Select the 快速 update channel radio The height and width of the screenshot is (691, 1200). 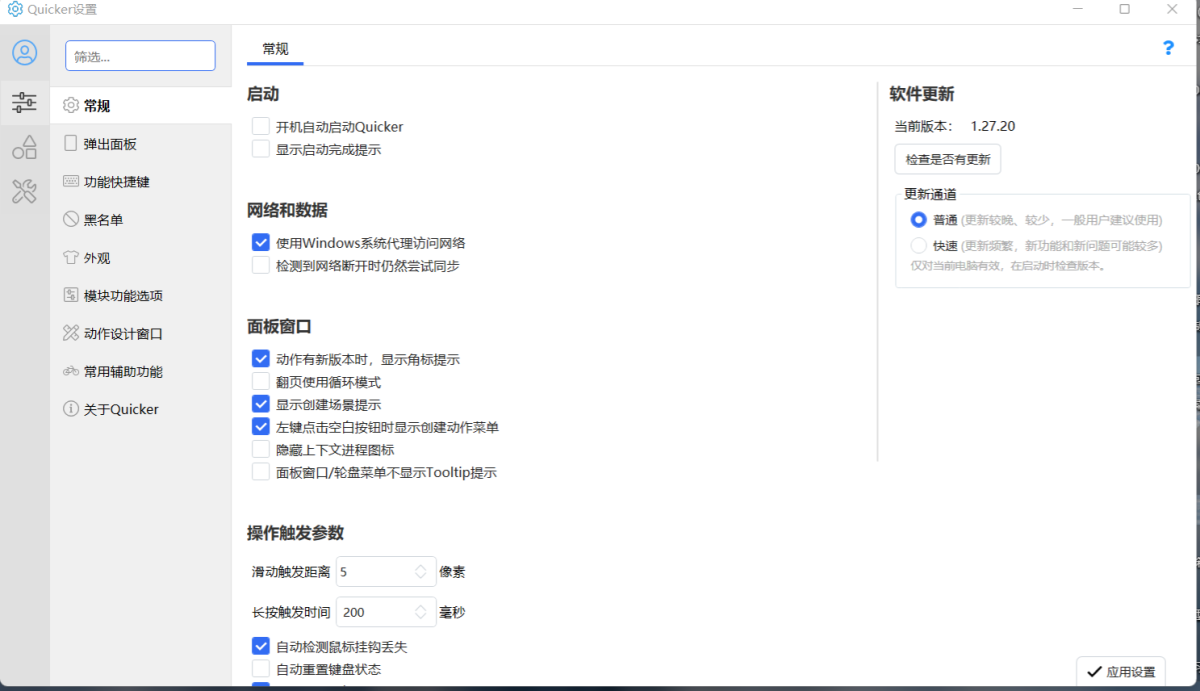point(919,246)
